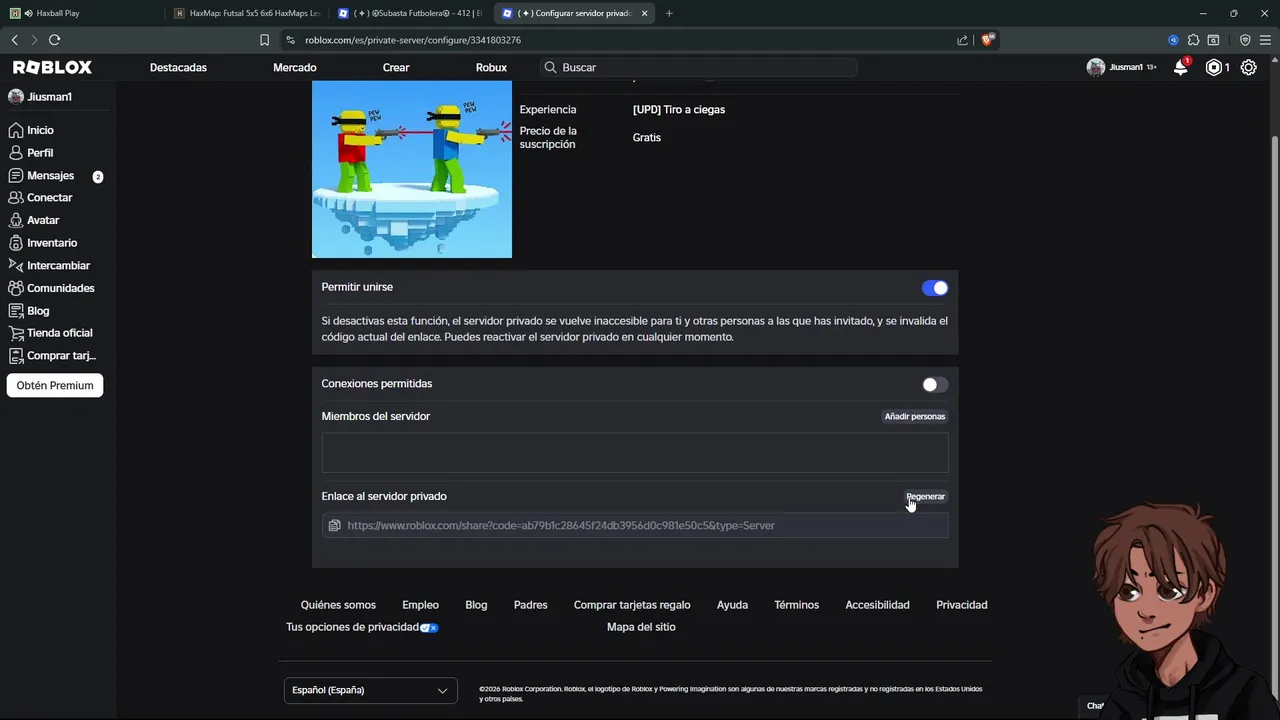The width and height of the screenshot is (1280, 720).
Task: Open the notifications bell
Action: tap(1181, 67)
